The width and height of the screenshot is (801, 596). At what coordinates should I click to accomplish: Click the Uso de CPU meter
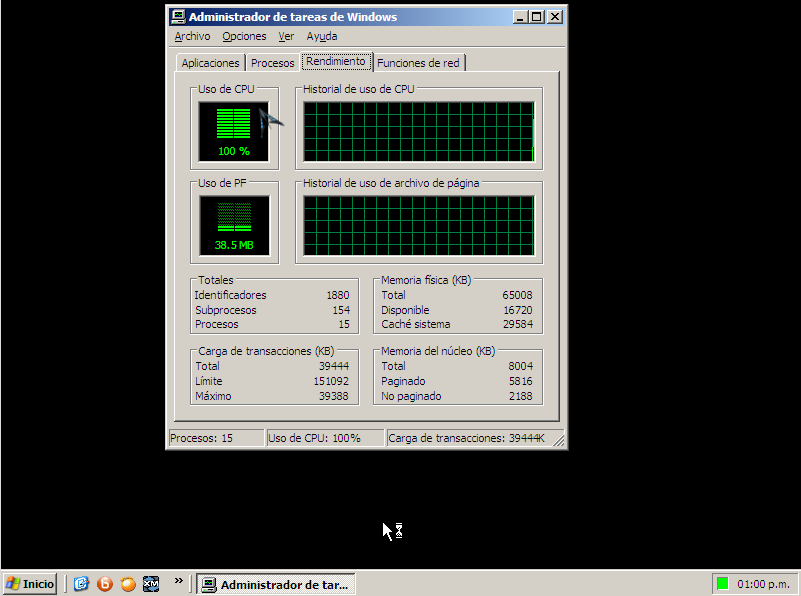tap(234, 132)
